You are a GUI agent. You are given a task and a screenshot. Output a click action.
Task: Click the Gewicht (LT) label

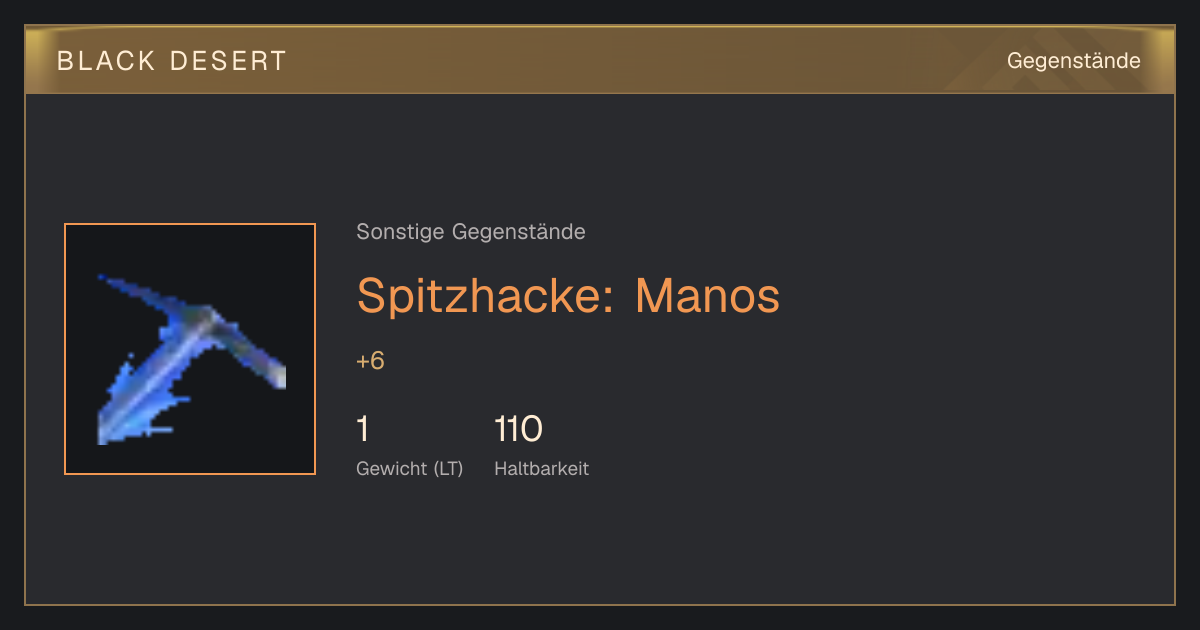tap(409, 469)
